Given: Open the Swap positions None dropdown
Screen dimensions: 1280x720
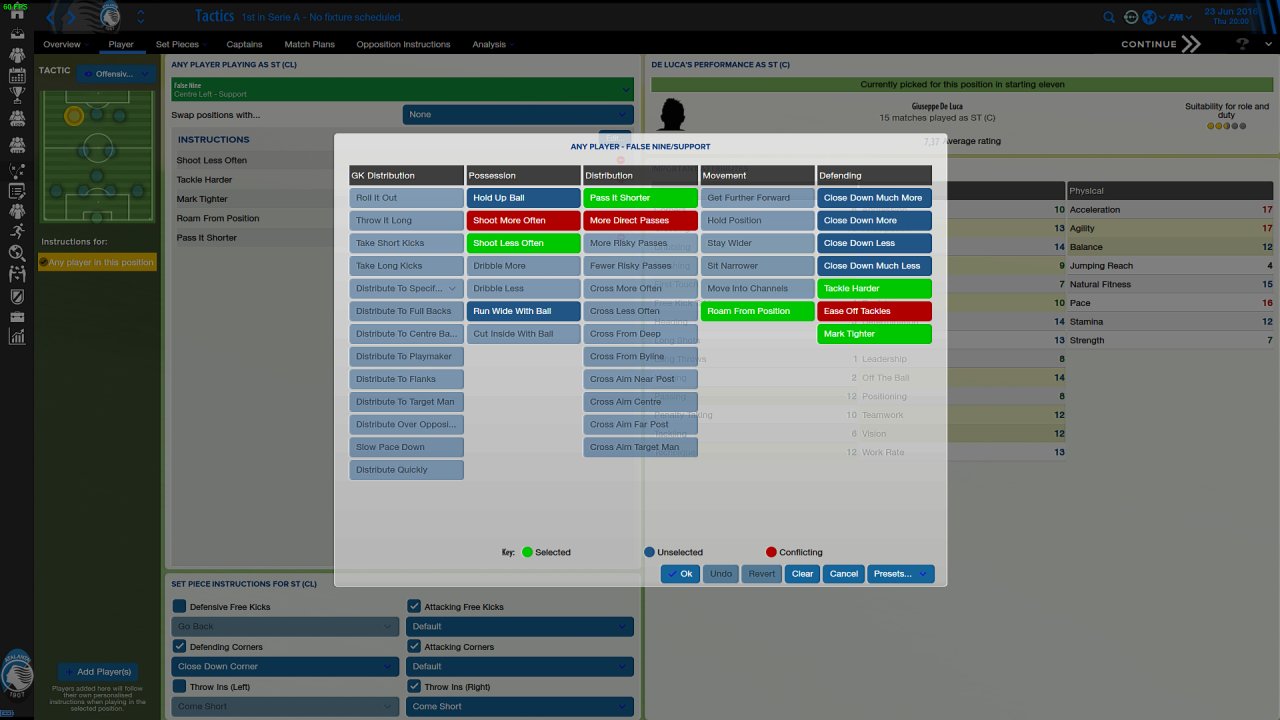Looking at the screenshot, I should (x=518, y=115).
